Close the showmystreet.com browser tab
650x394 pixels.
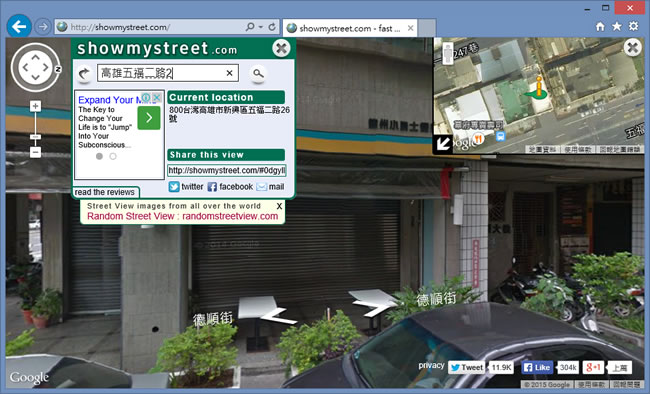tap(410, 28)
